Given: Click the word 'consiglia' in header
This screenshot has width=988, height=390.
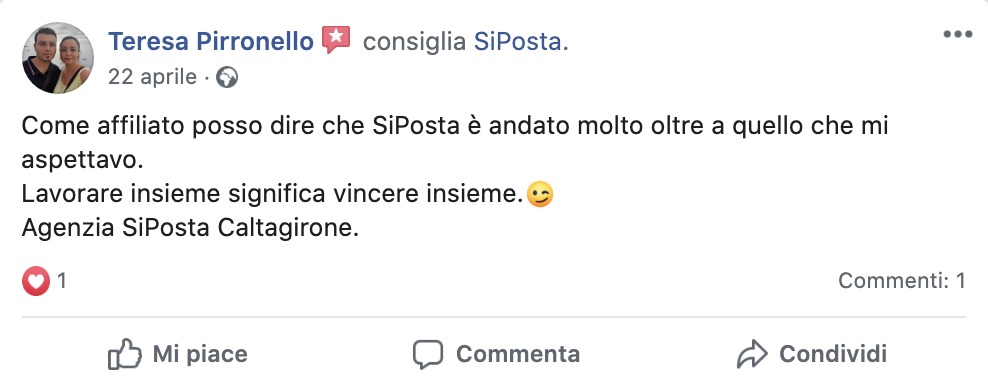Looking at the screenshot, I should [415, 42].
